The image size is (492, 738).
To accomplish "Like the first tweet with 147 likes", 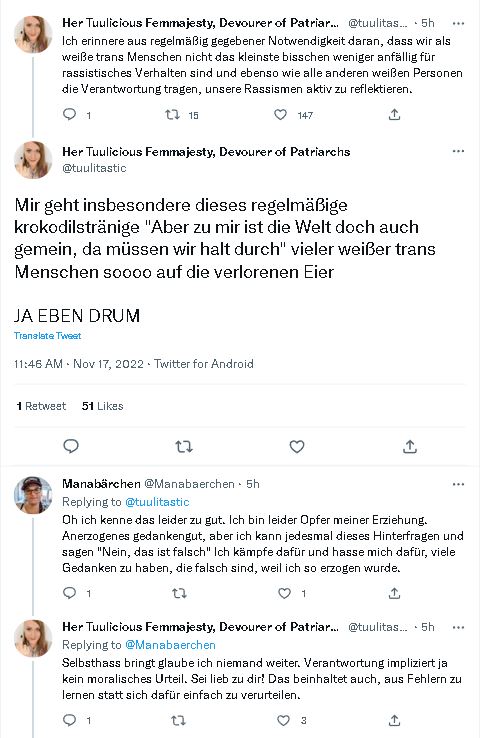I will click(281, 114).
